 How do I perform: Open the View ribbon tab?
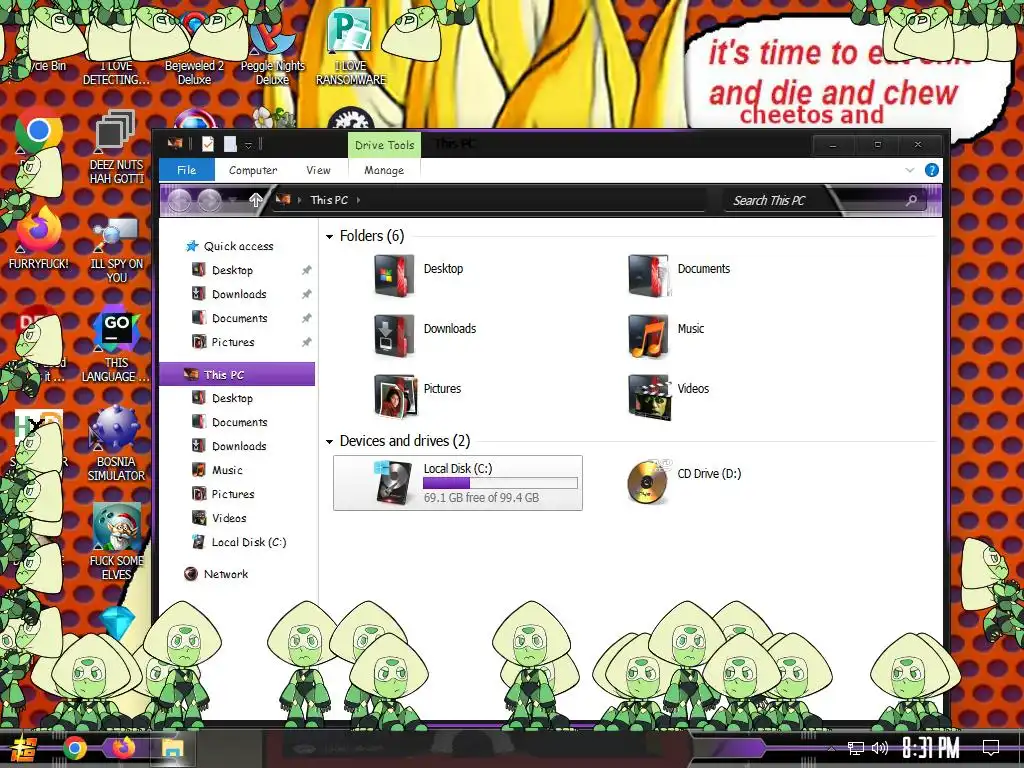click(x=318, y=170)
